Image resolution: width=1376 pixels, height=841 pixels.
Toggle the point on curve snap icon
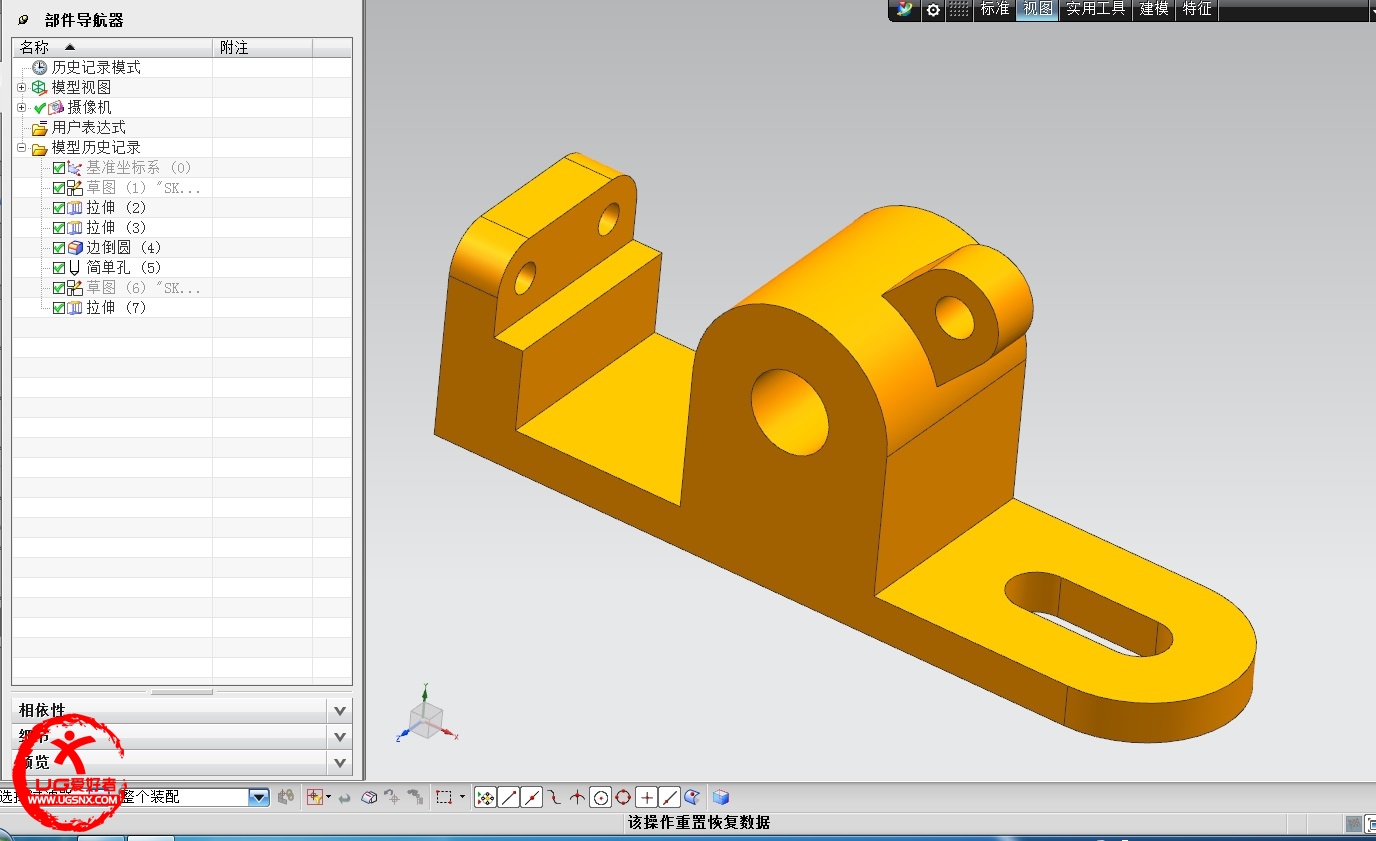click(x=670, y=797)
